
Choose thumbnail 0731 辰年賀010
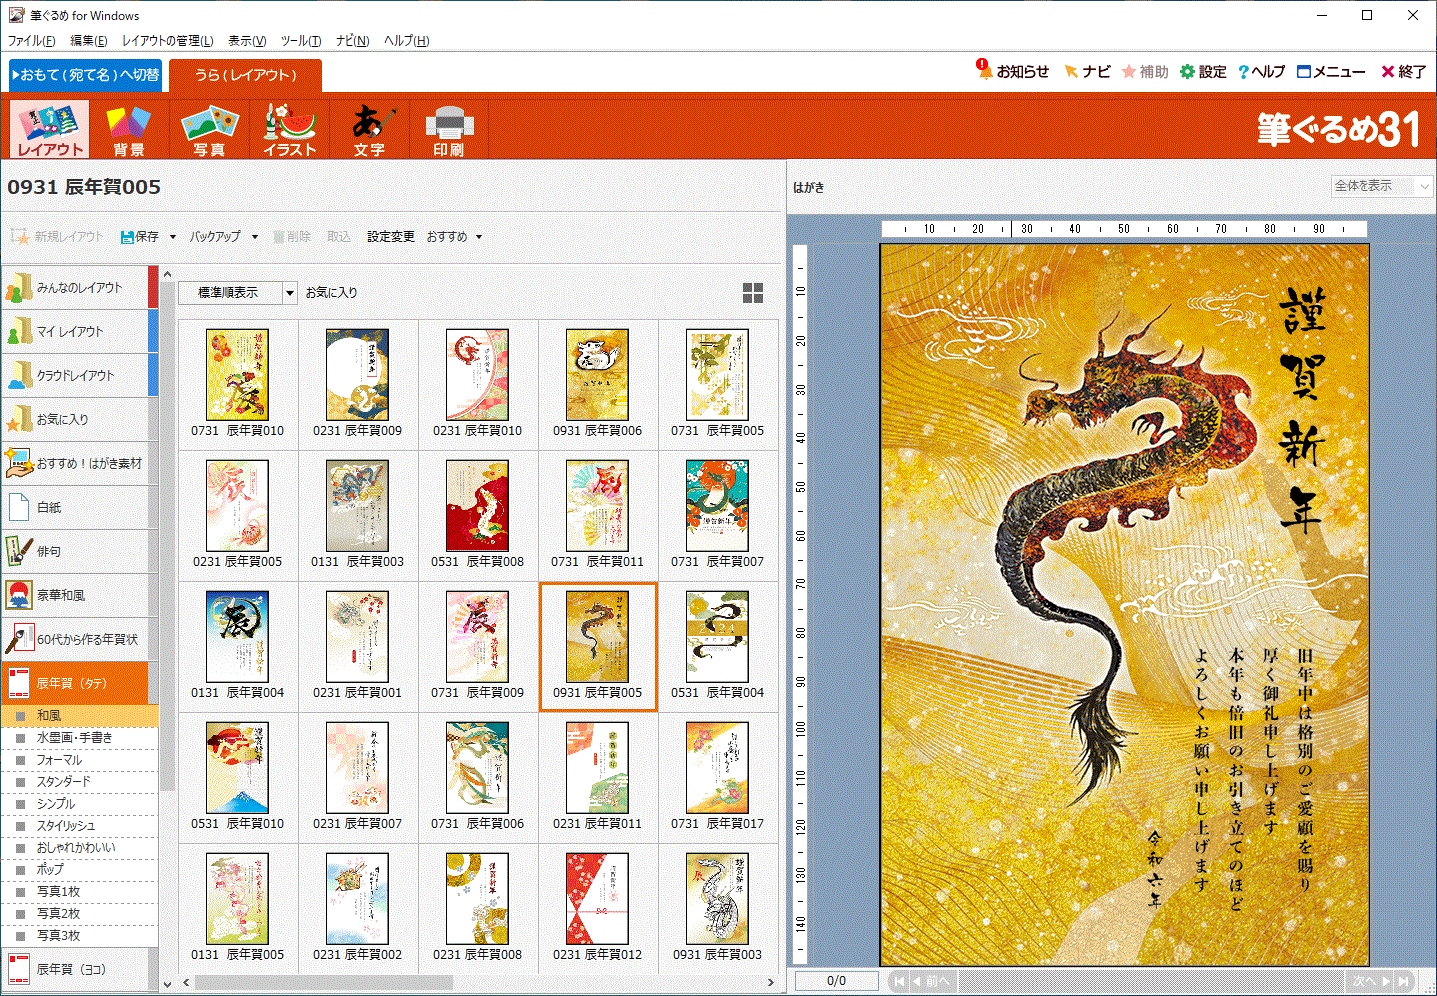pos(238,385)
